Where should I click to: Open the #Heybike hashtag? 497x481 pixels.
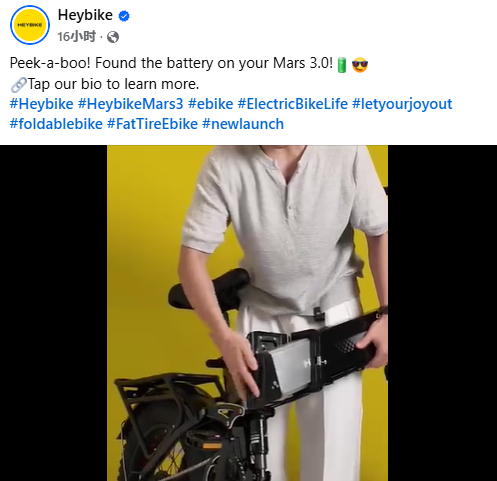tap(41, 104)
